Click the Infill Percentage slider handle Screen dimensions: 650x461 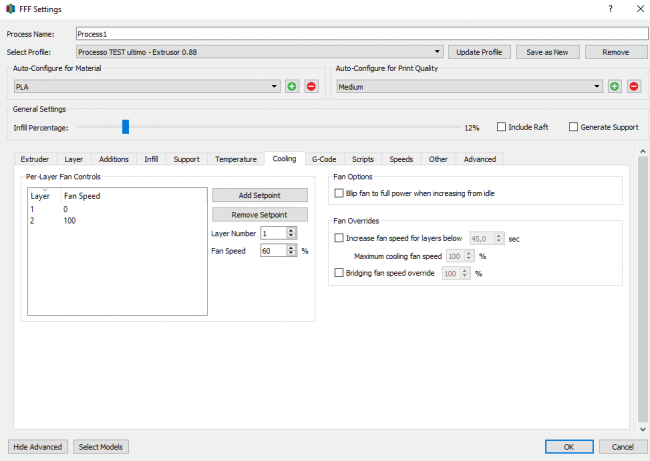[125, 127]
